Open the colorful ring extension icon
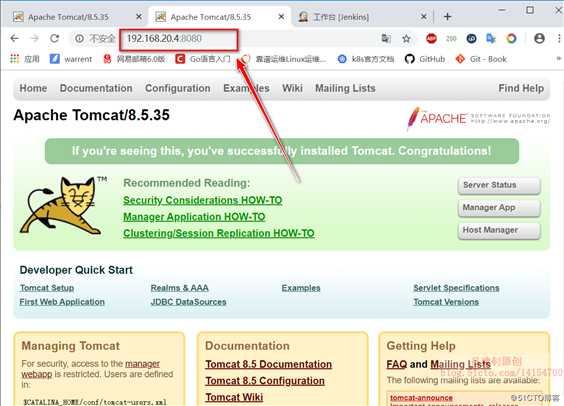The width and height of the screenshot is (564, 406). [x=511, y=38]
